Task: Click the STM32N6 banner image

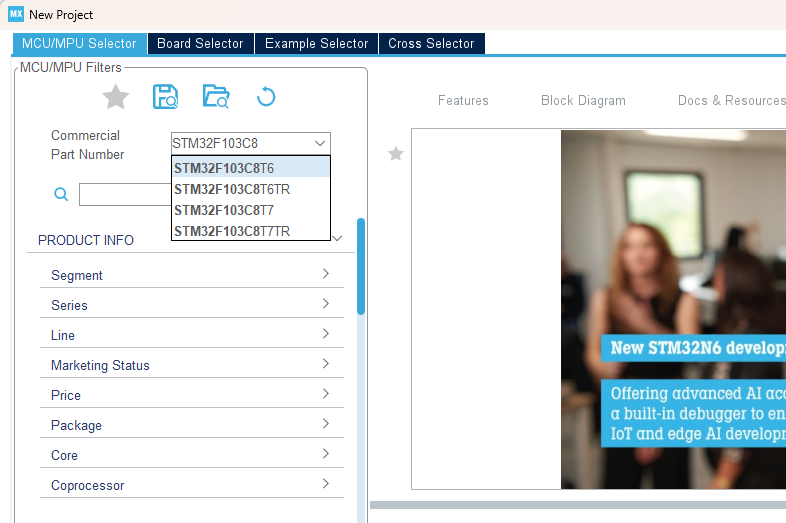Action: pos(673,309)
